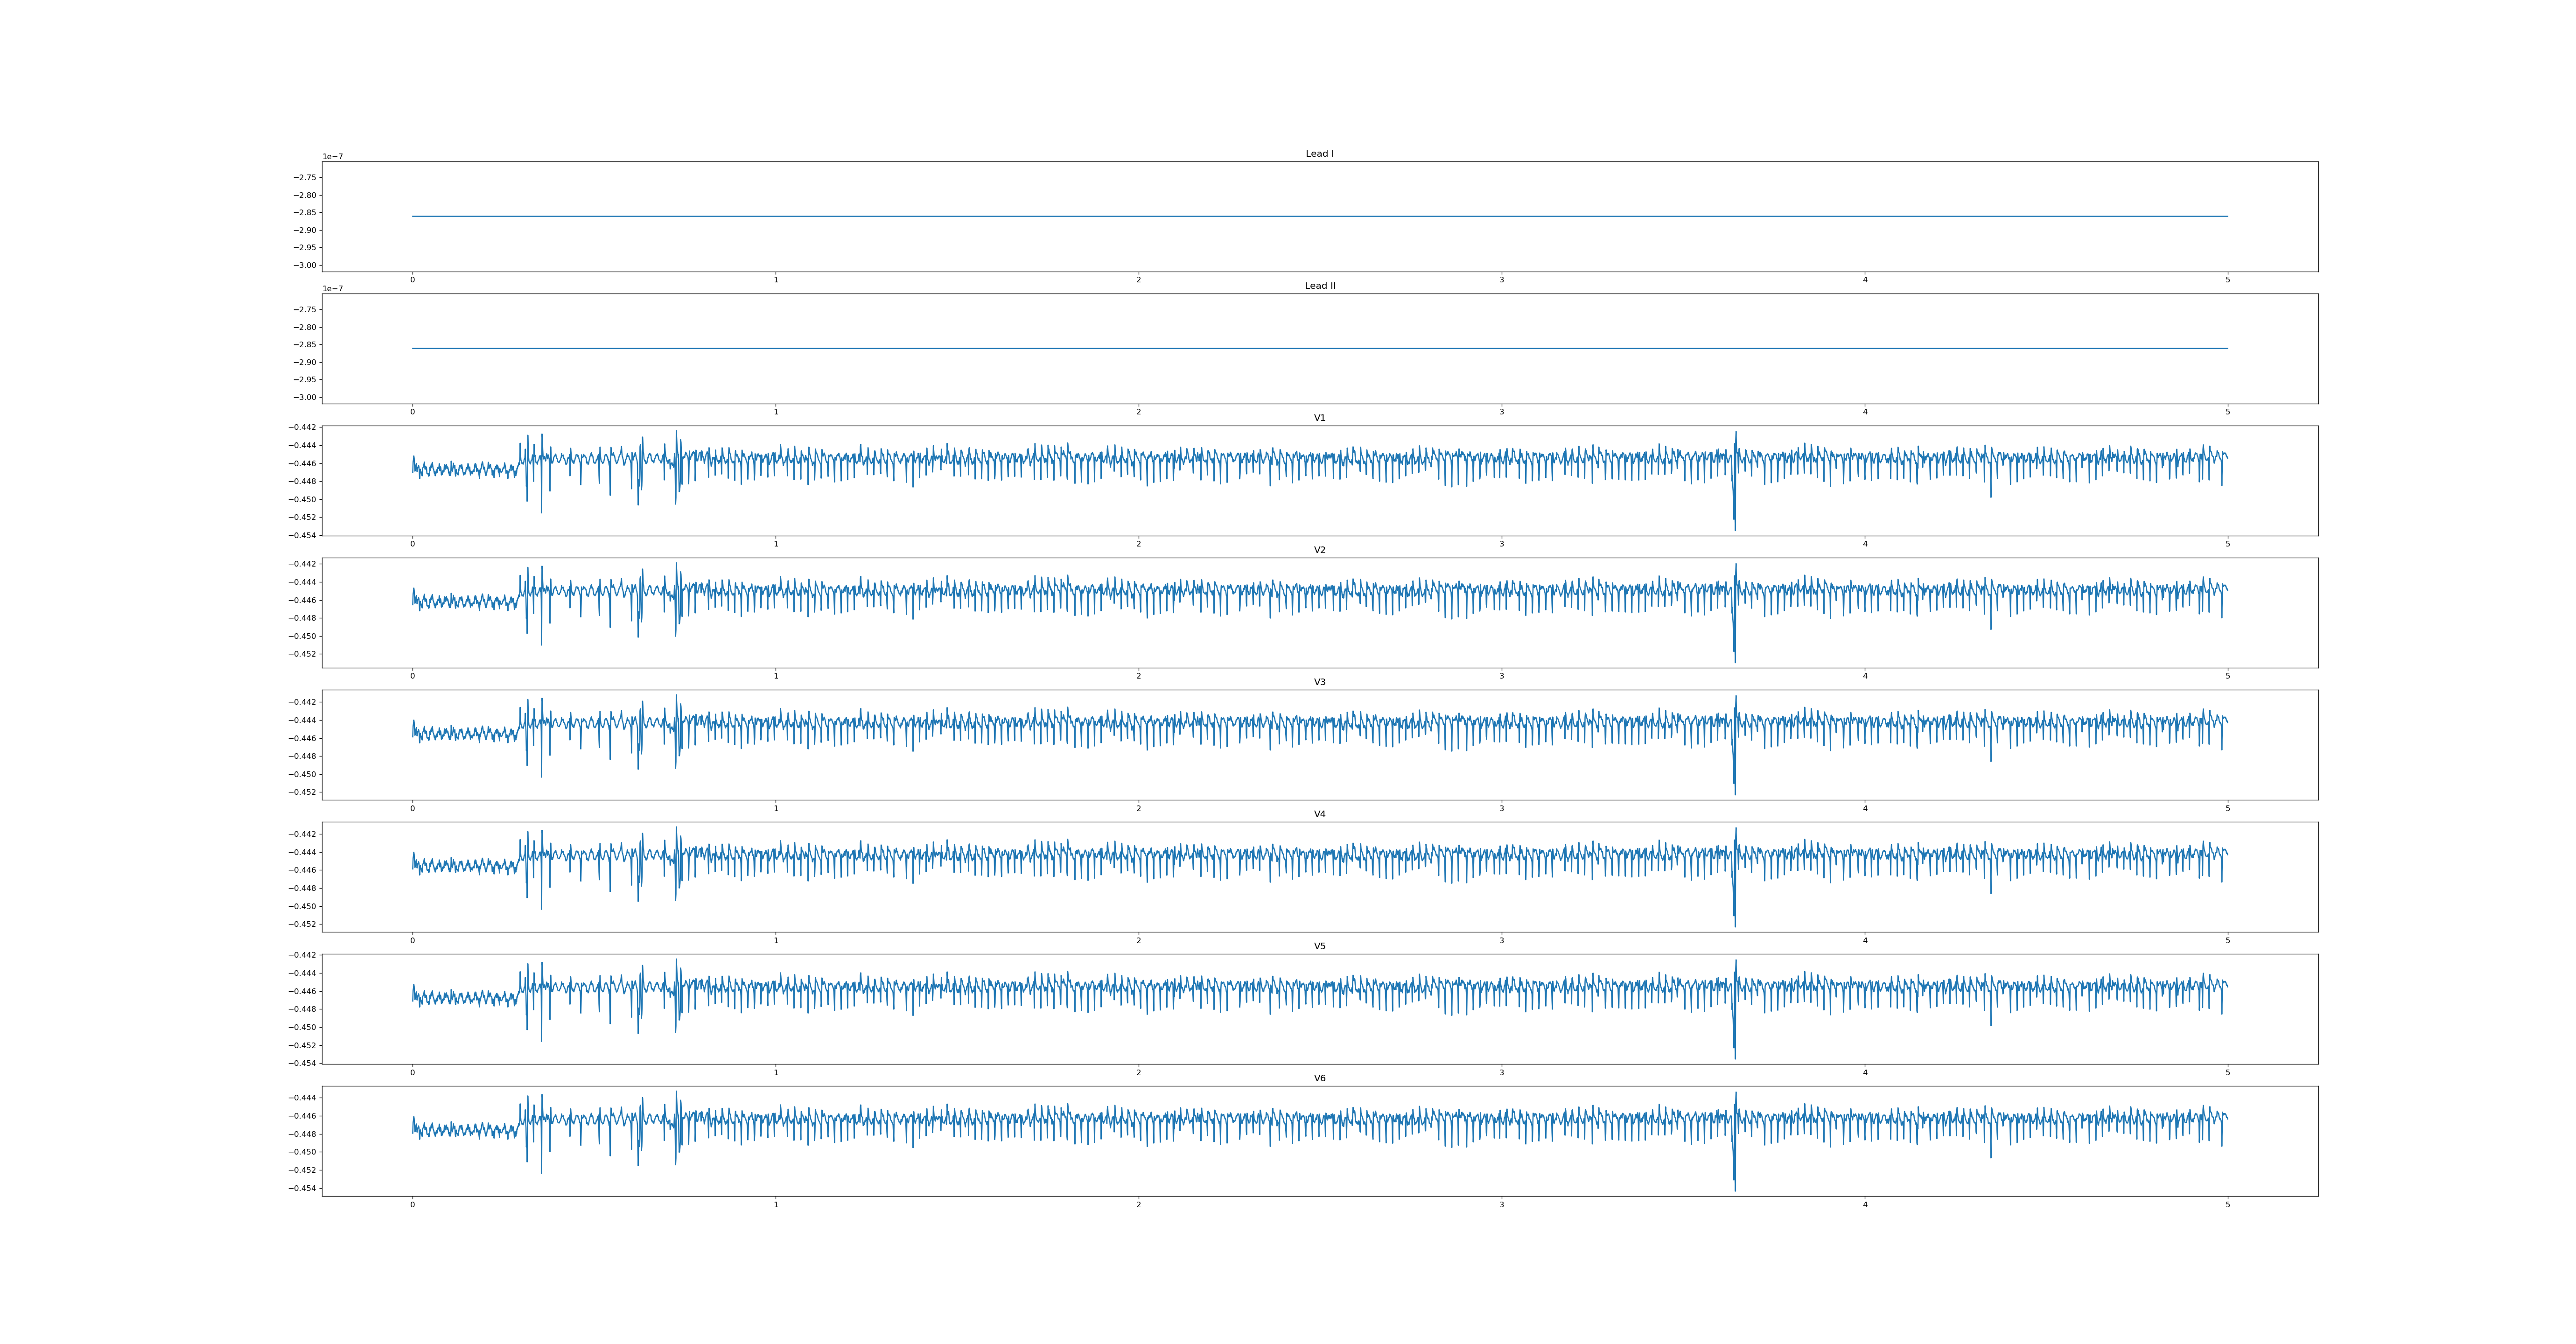Click y-axis tick −0.454 on V6 plot
The height and width of the screenshot is (1344, 2576).
point(302,1188)
